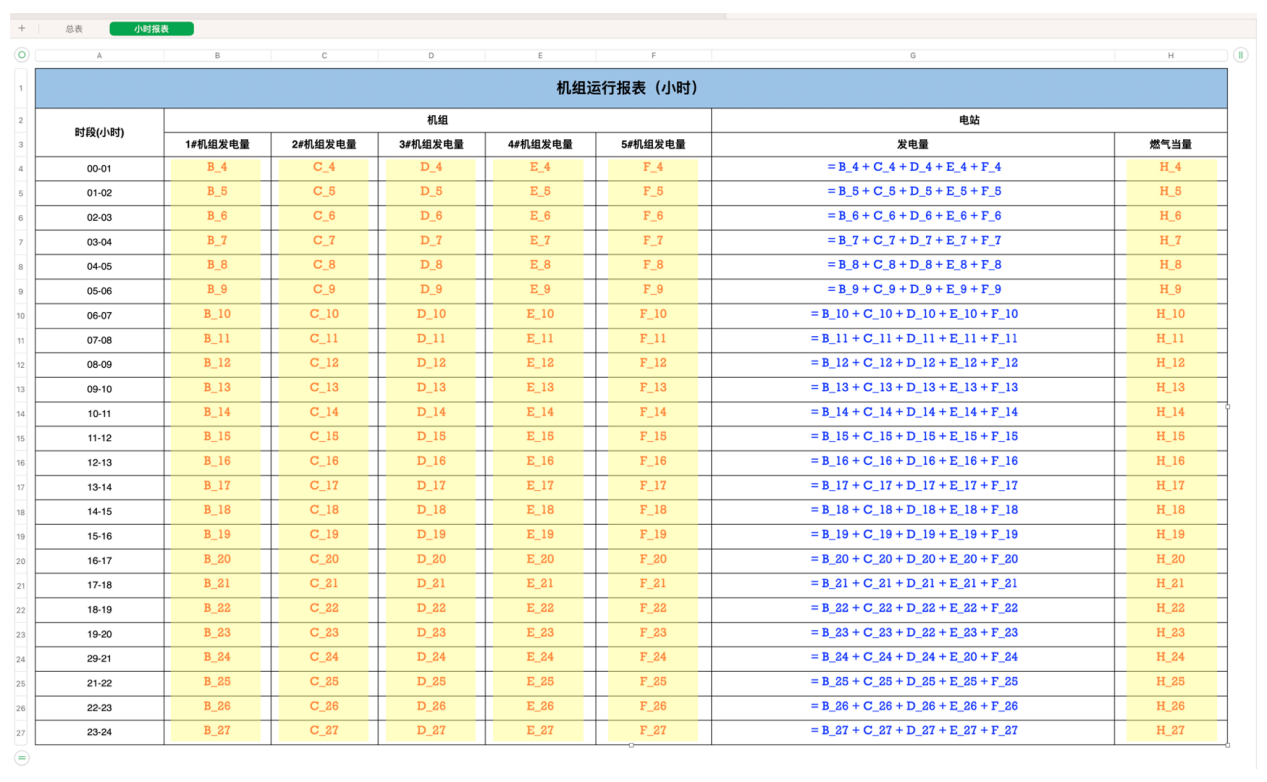
Task: Click the add row handle at bottom left
Action: (22, 759)
